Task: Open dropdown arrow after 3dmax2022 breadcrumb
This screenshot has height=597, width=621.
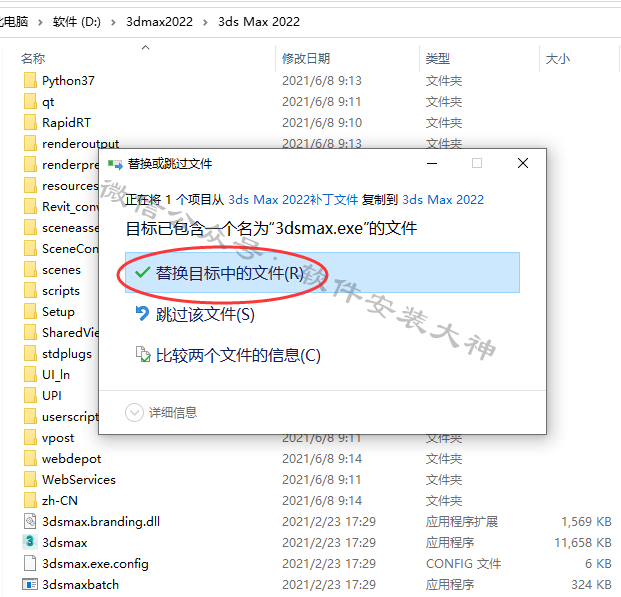Action: click(205, 22)
